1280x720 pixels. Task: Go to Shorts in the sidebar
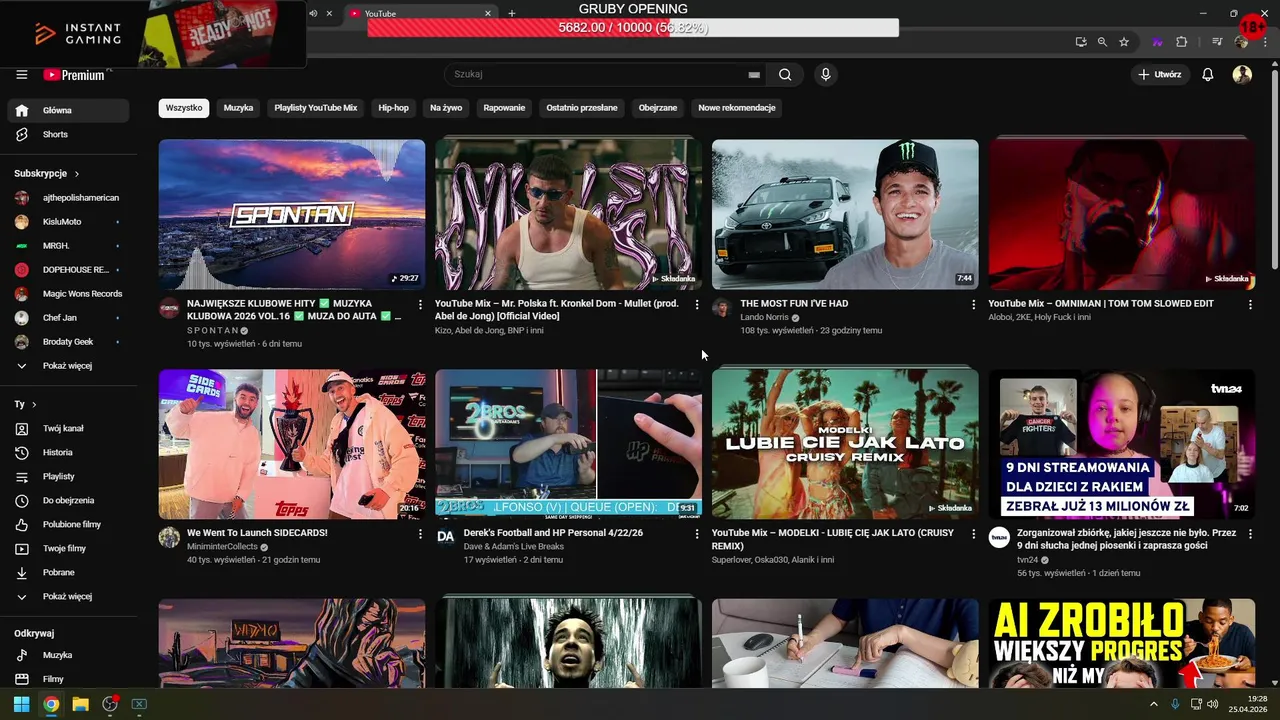pos(68,134)
